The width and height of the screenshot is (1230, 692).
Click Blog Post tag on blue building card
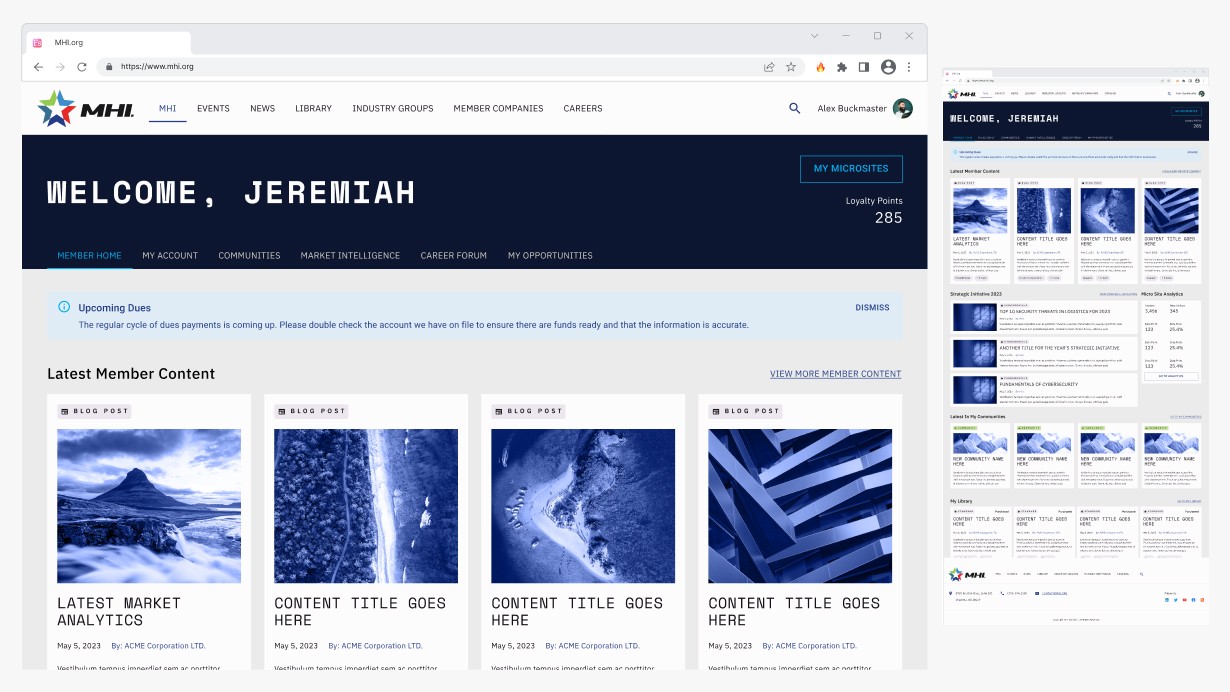pos(745,411)
